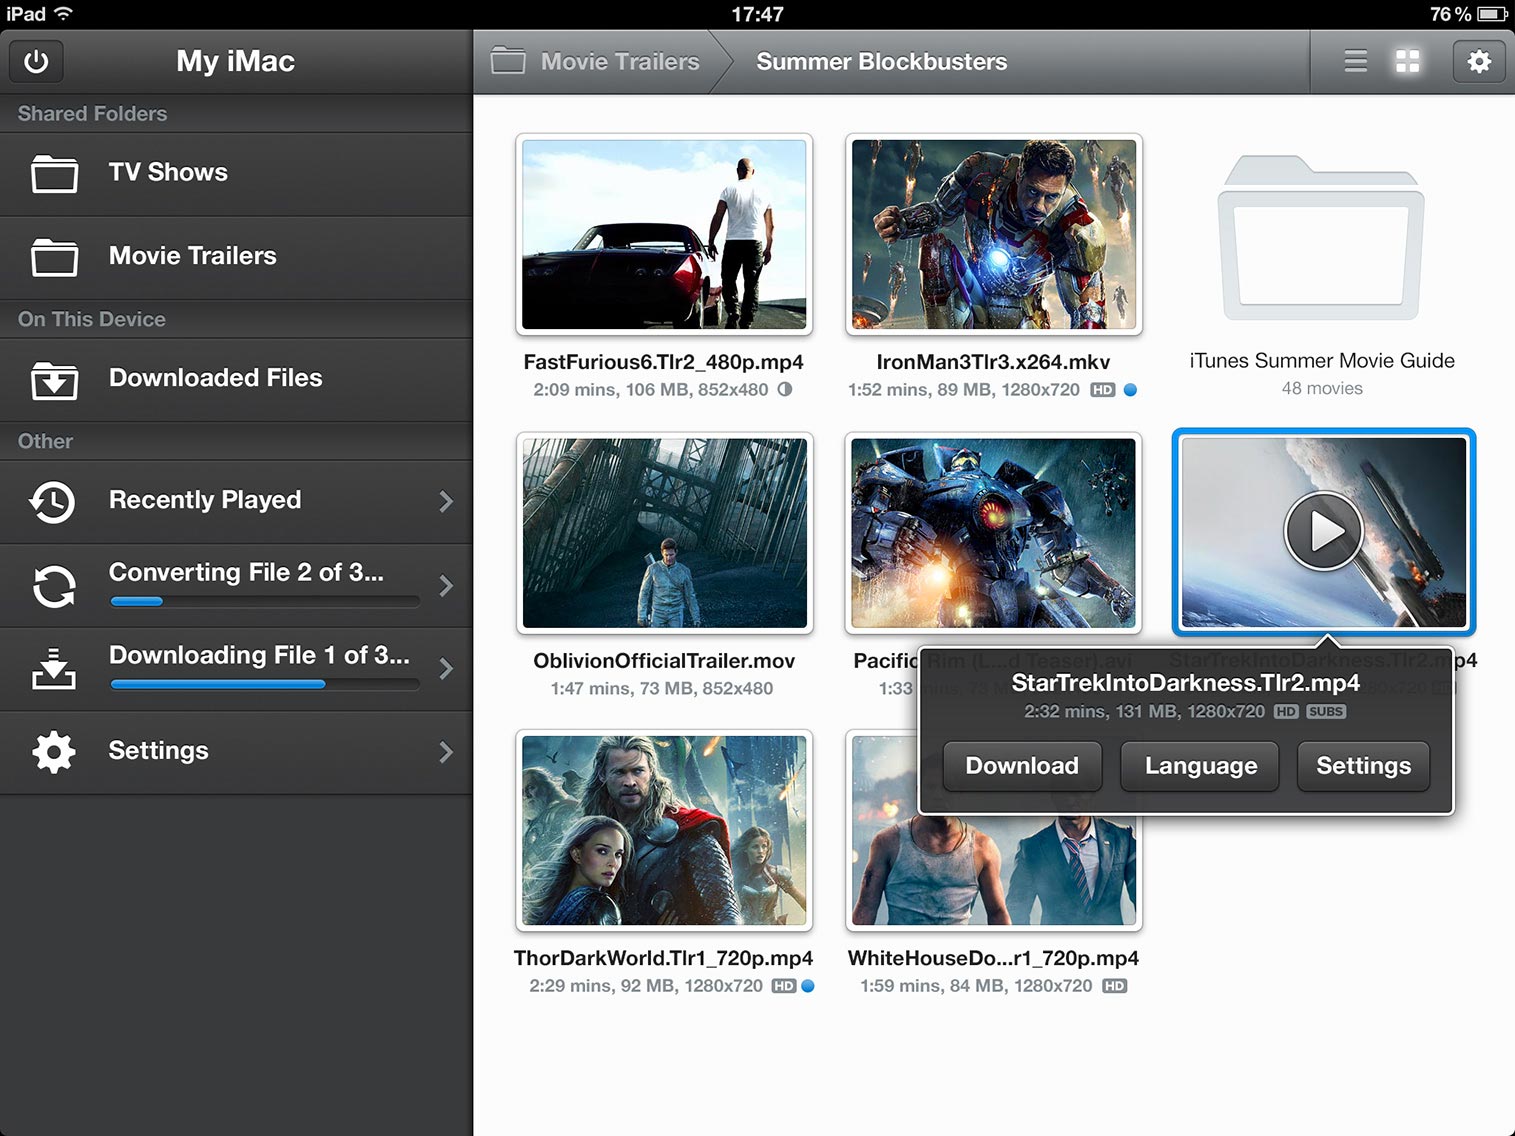This screenshot has width=1515, height=1136.
Task: Click the downloading file progress bar
Action: 264,684
